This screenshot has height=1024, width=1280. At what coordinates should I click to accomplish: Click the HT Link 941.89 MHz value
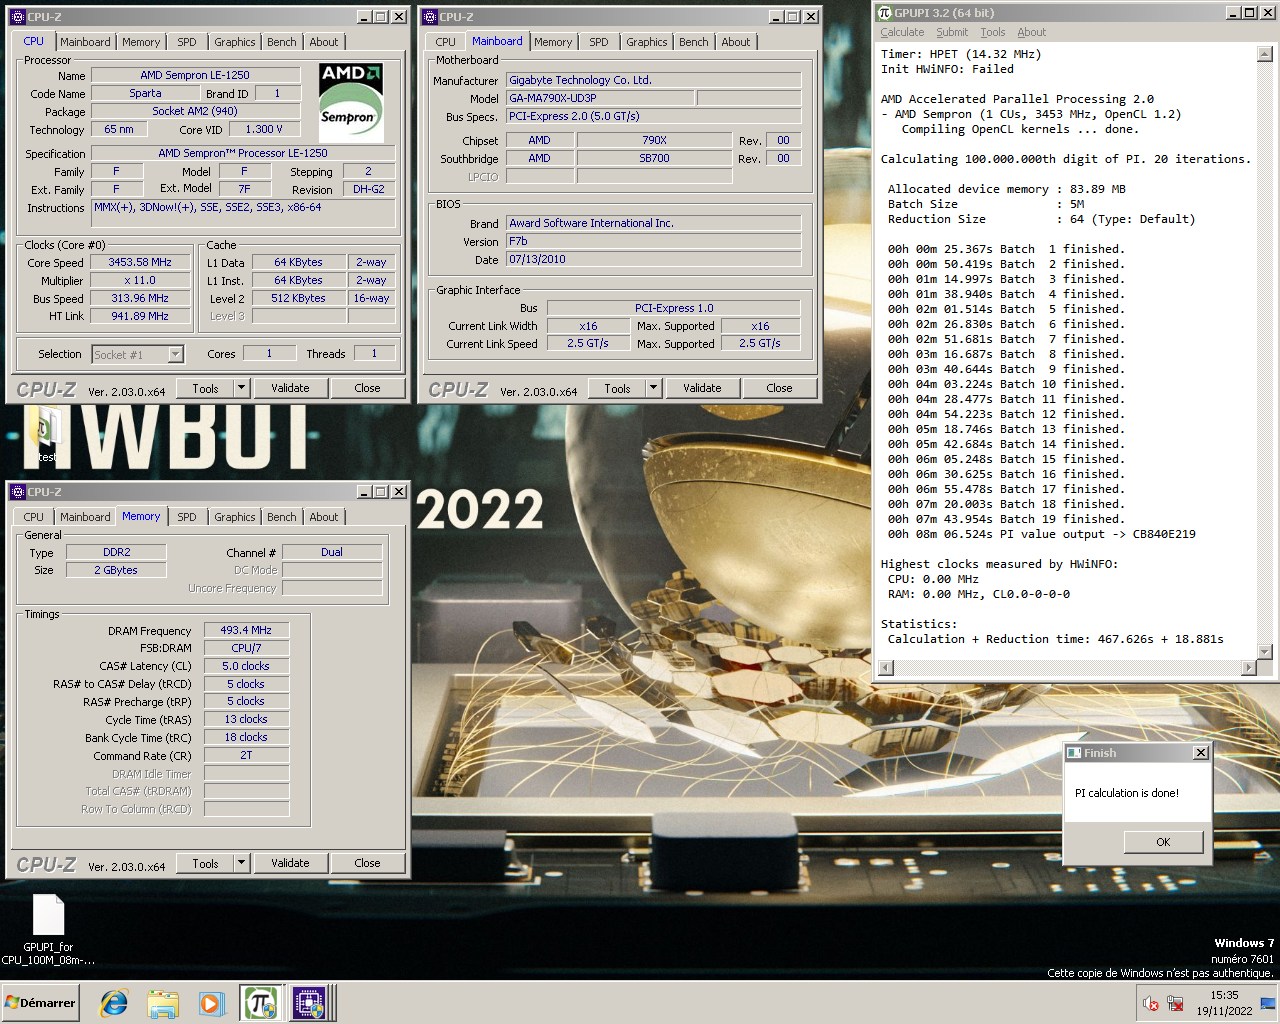tap(140, 316)
